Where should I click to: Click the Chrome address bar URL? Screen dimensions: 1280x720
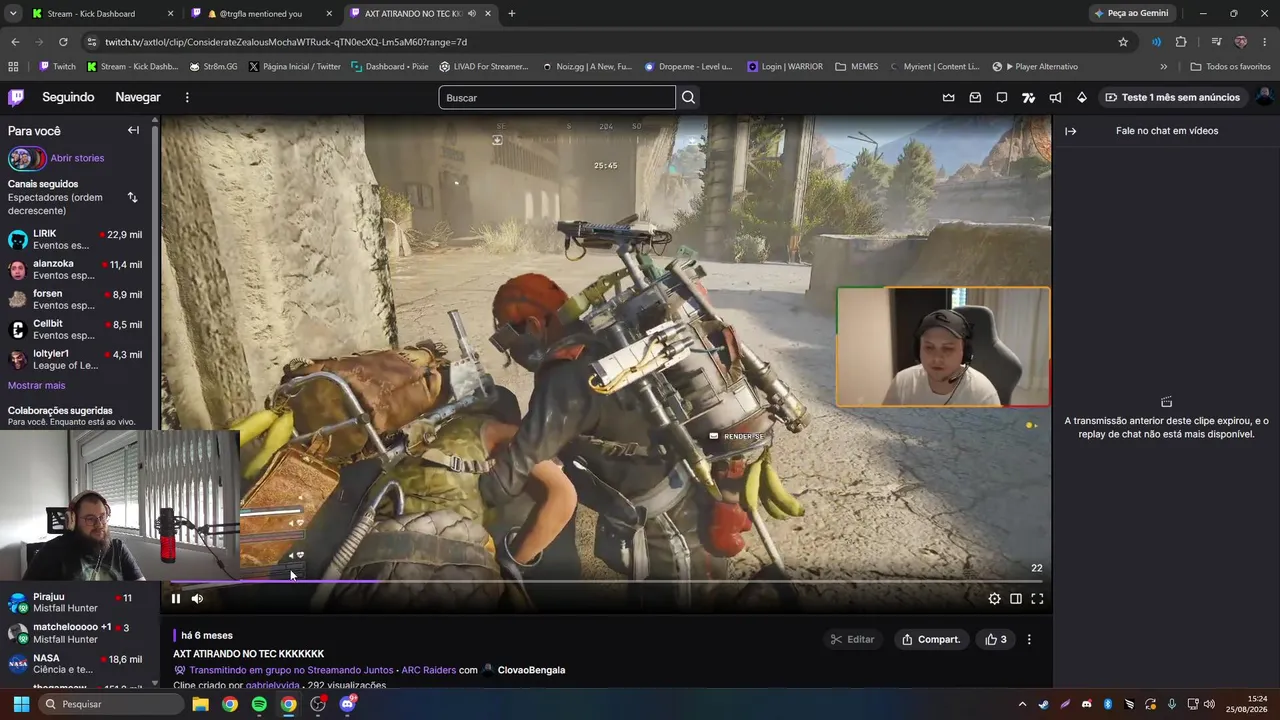(x=286, y=42)
